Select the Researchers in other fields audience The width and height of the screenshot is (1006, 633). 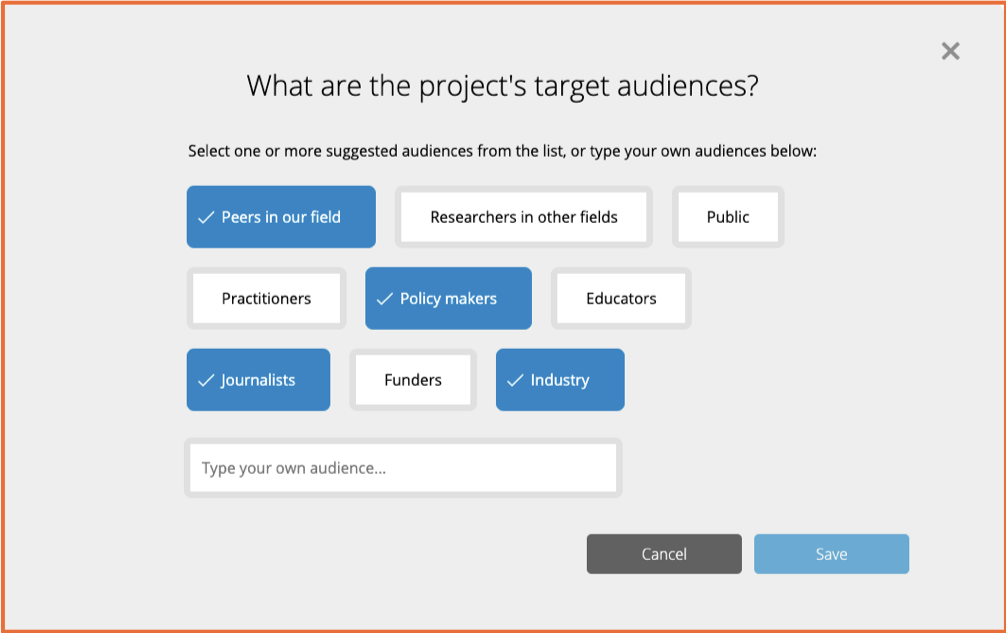coord(523,217)
